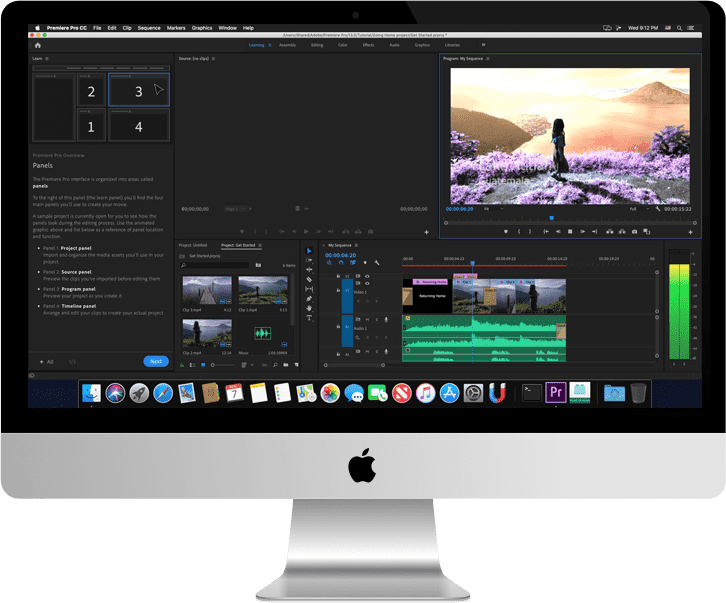Create new bin in Project panel

click(286, 365)
